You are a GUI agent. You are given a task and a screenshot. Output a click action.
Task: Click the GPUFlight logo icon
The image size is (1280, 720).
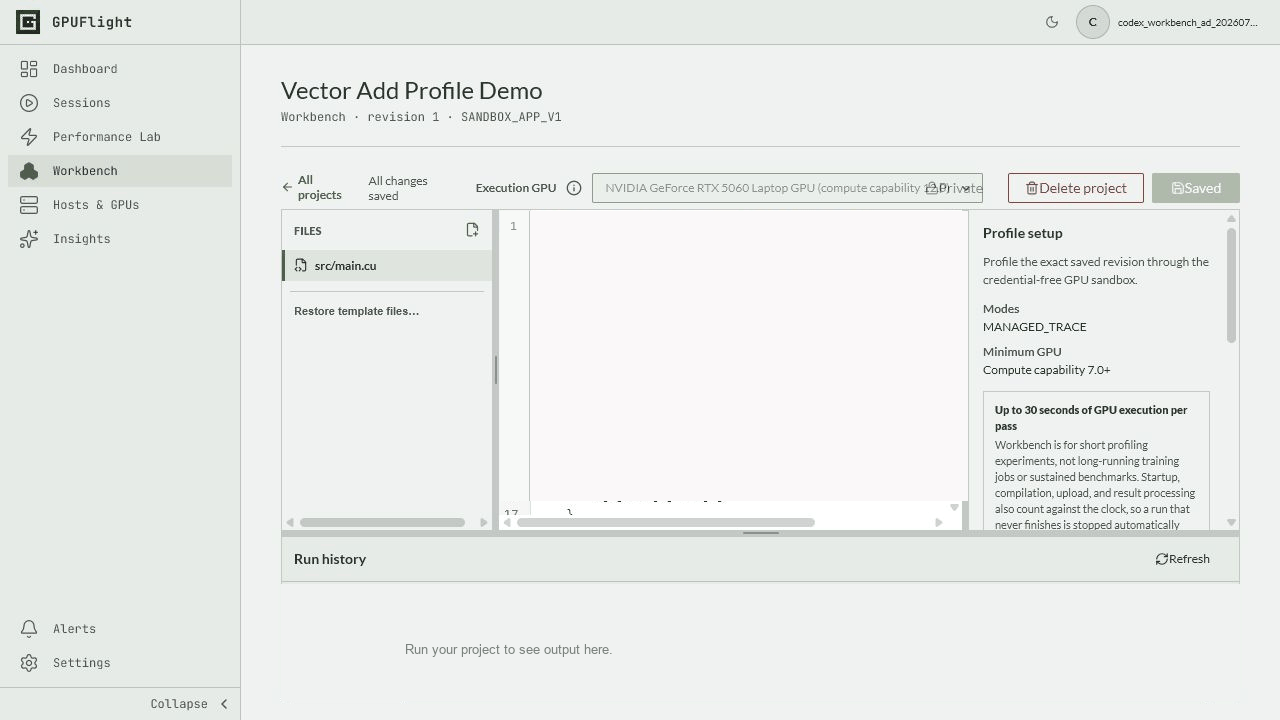28,22
